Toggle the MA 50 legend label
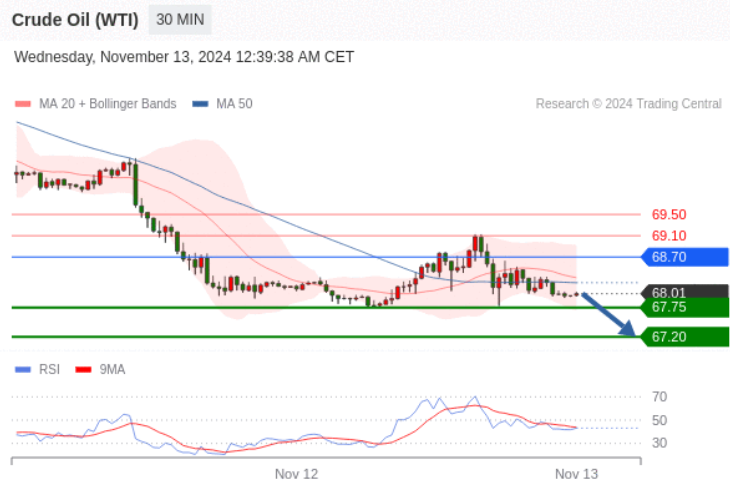Image resolution: width=730 pixels, height=489 pixels. 234,104
